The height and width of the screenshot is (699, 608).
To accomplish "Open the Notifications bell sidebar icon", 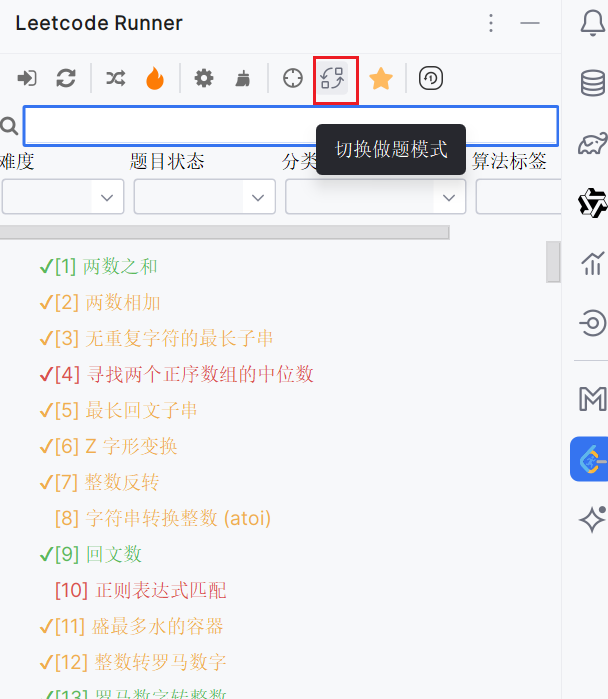I will 592,23.
